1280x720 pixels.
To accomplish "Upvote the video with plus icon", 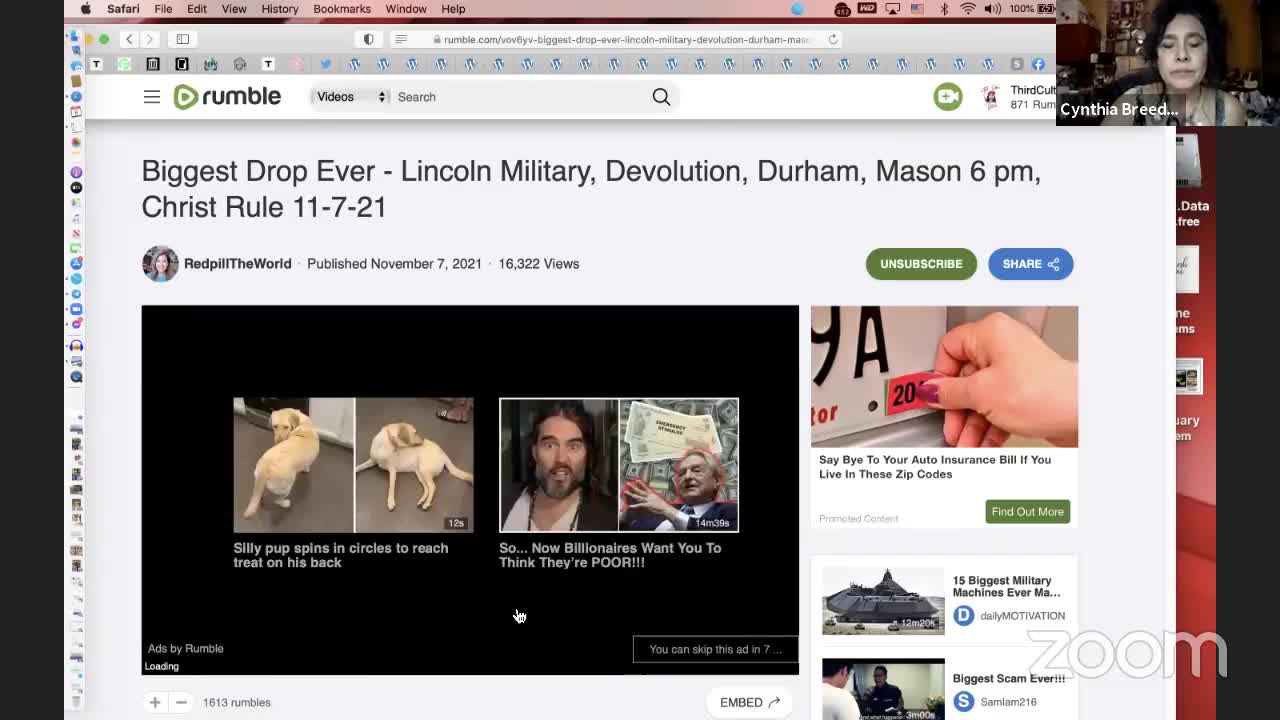I will (155, 702).
